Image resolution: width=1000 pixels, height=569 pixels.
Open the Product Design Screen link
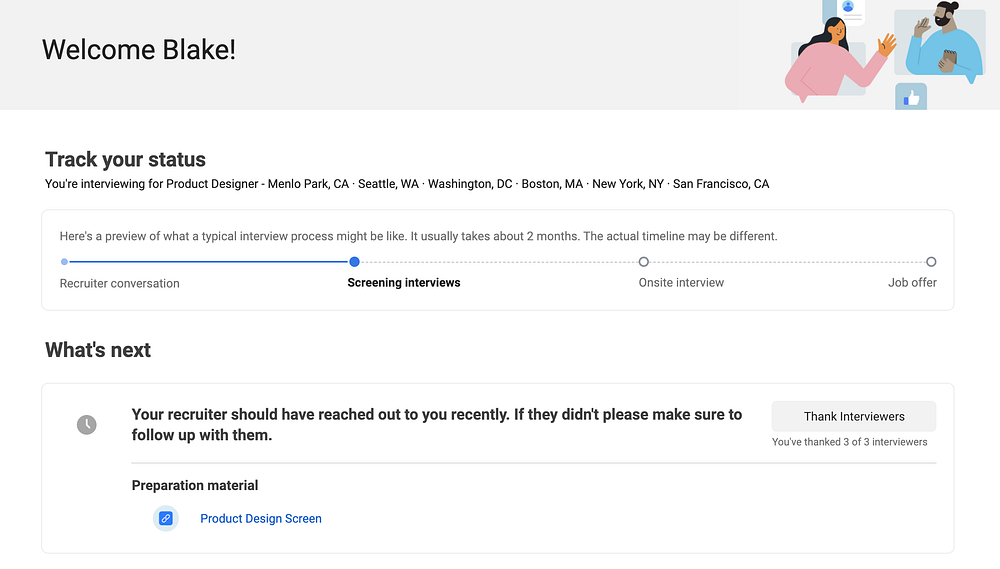click(x=261, y=518)
